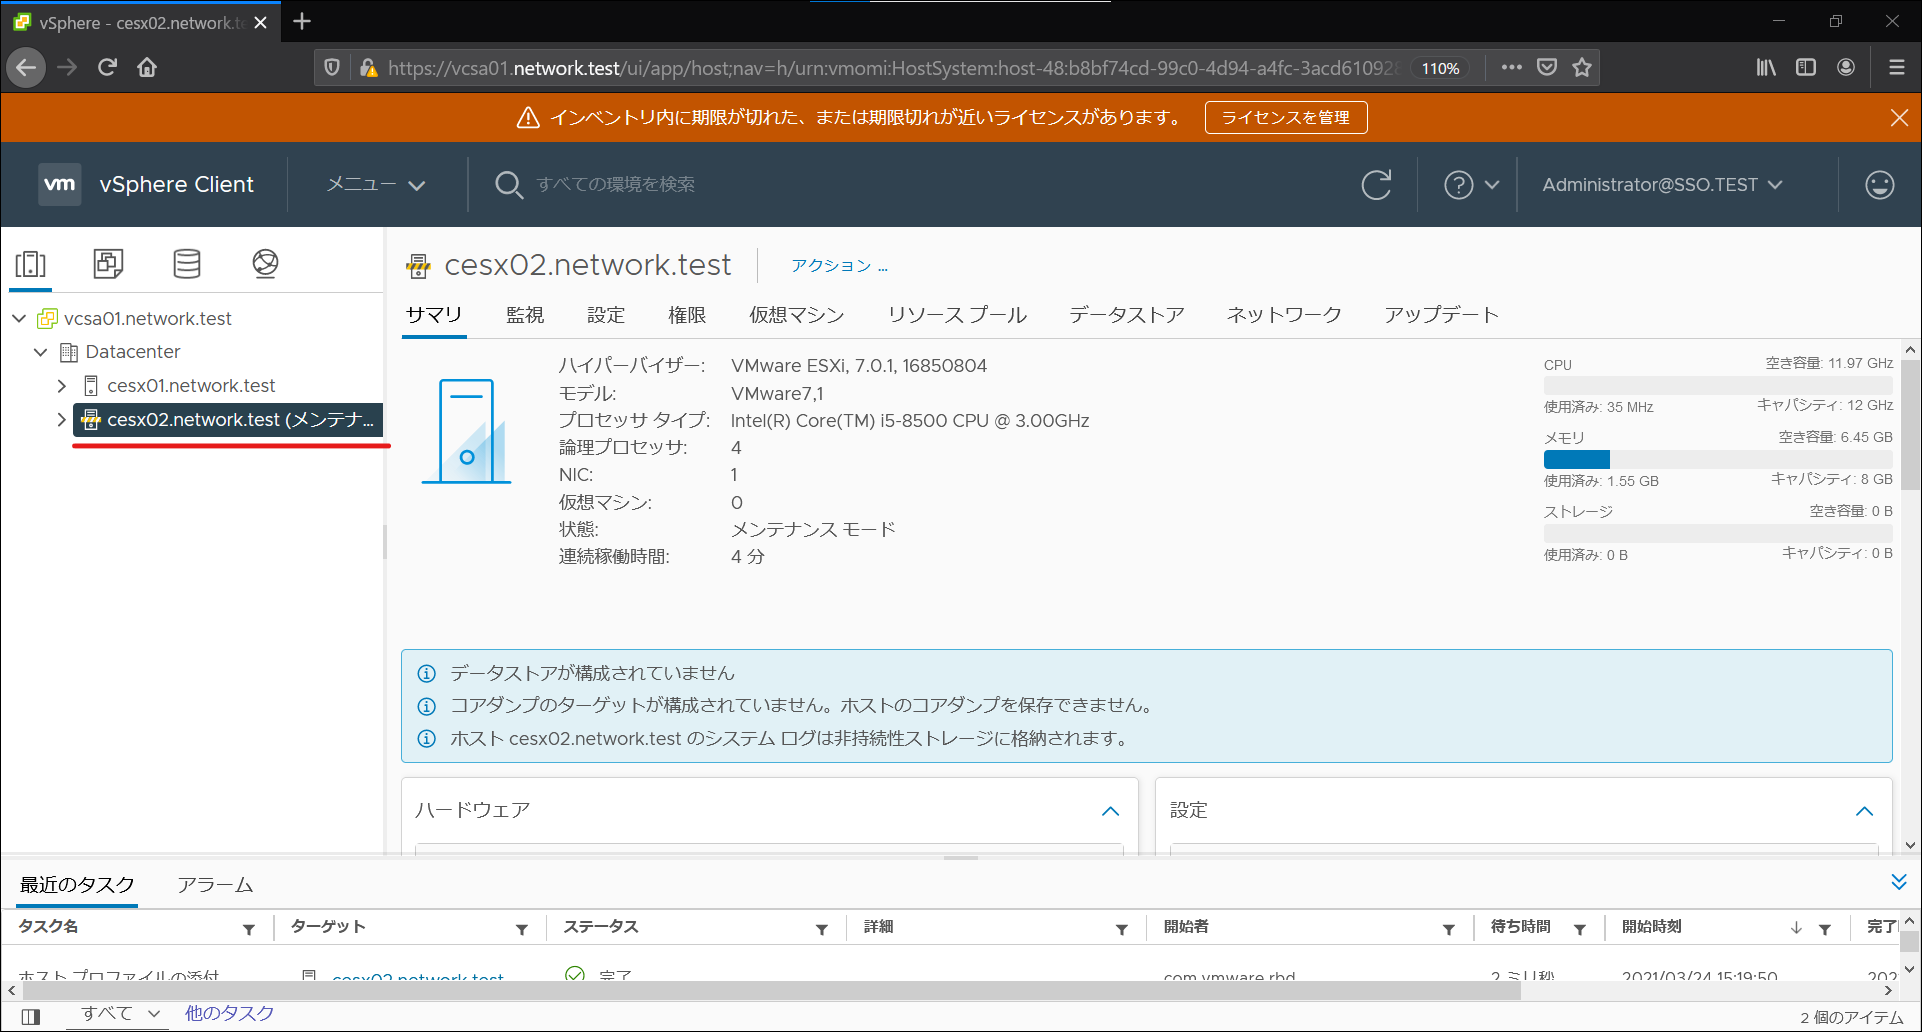Click the ライセンスを管理 button
The height and width of the screenshot is (1032, 1922).
(x=1286, y=118)
